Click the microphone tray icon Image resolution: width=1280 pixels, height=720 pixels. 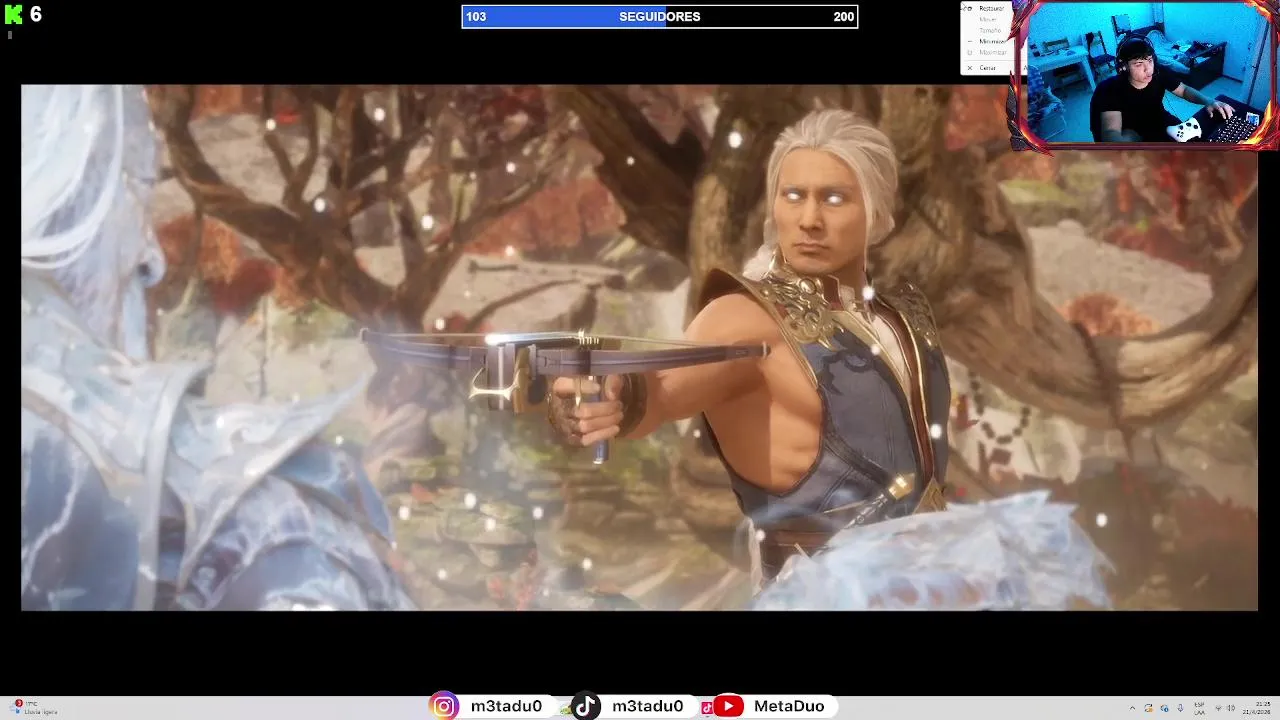[1181, 708]
